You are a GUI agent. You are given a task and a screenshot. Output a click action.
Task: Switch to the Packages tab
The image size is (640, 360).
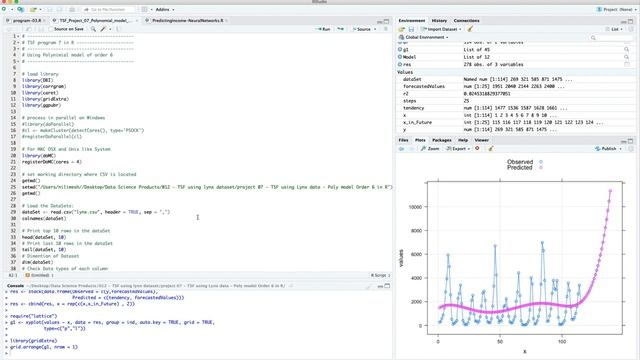(442, 140)
